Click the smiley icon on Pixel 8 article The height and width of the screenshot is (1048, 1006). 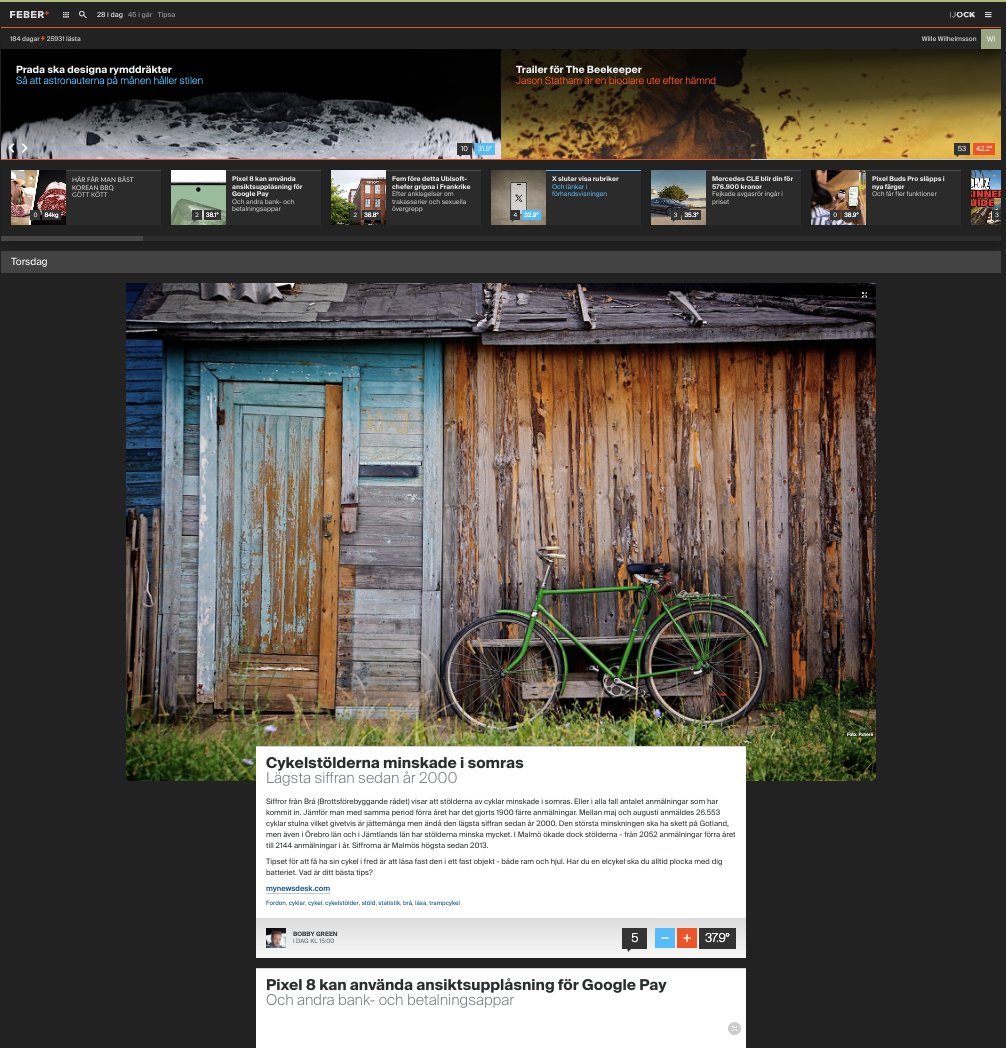point(734,1029)
